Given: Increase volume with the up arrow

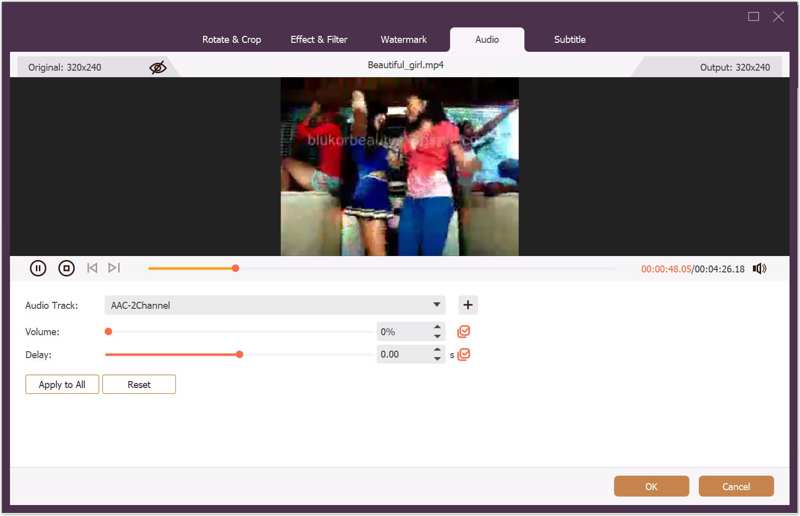Looking at the screenshot, I should click(437, 327).
